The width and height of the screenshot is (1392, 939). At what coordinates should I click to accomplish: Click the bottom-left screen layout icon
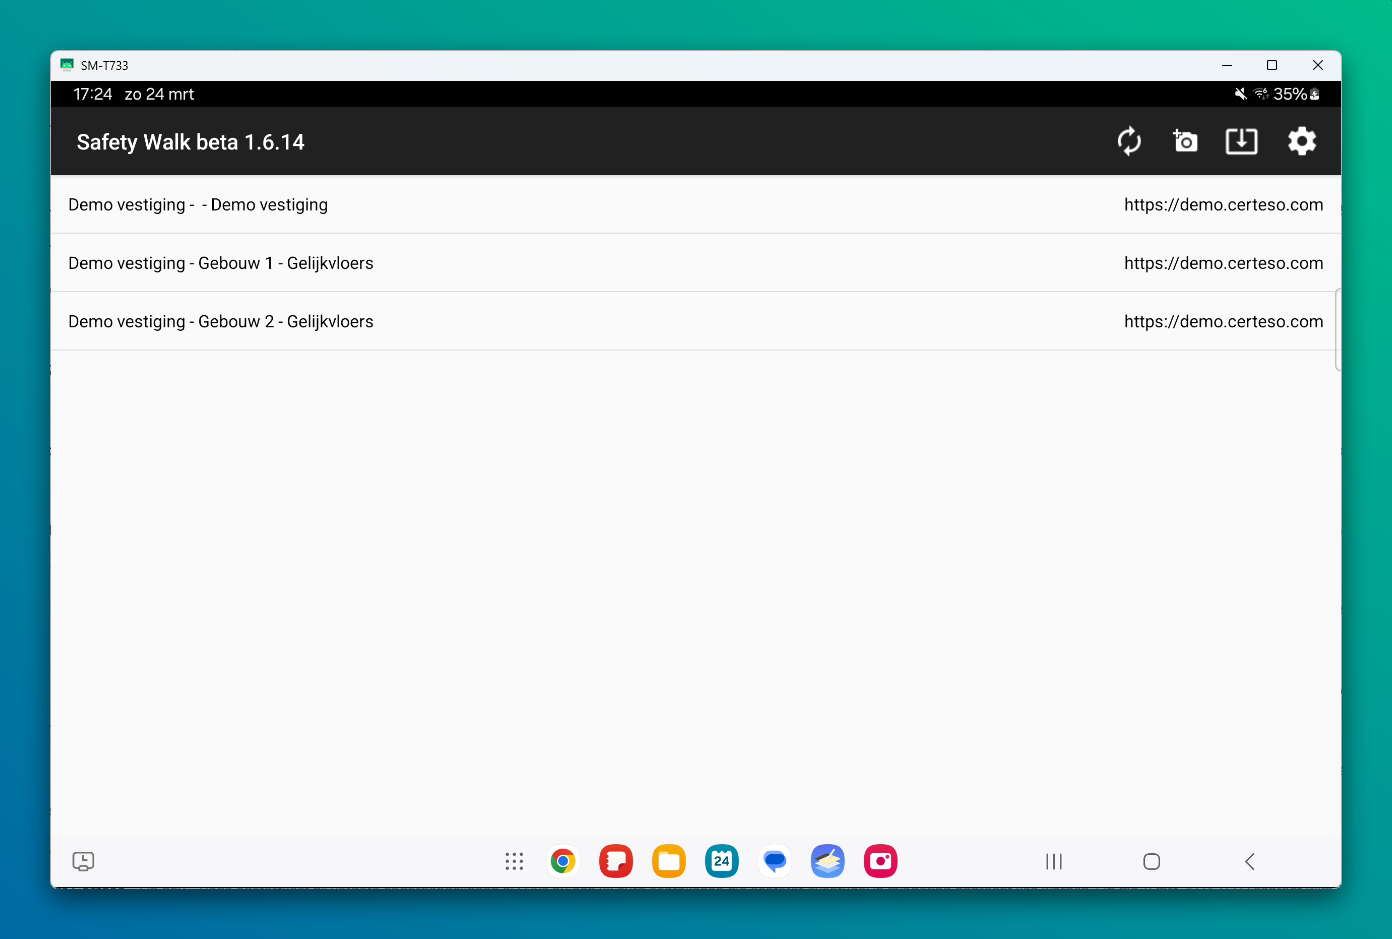pyautogui.click(x=83, y=861)
